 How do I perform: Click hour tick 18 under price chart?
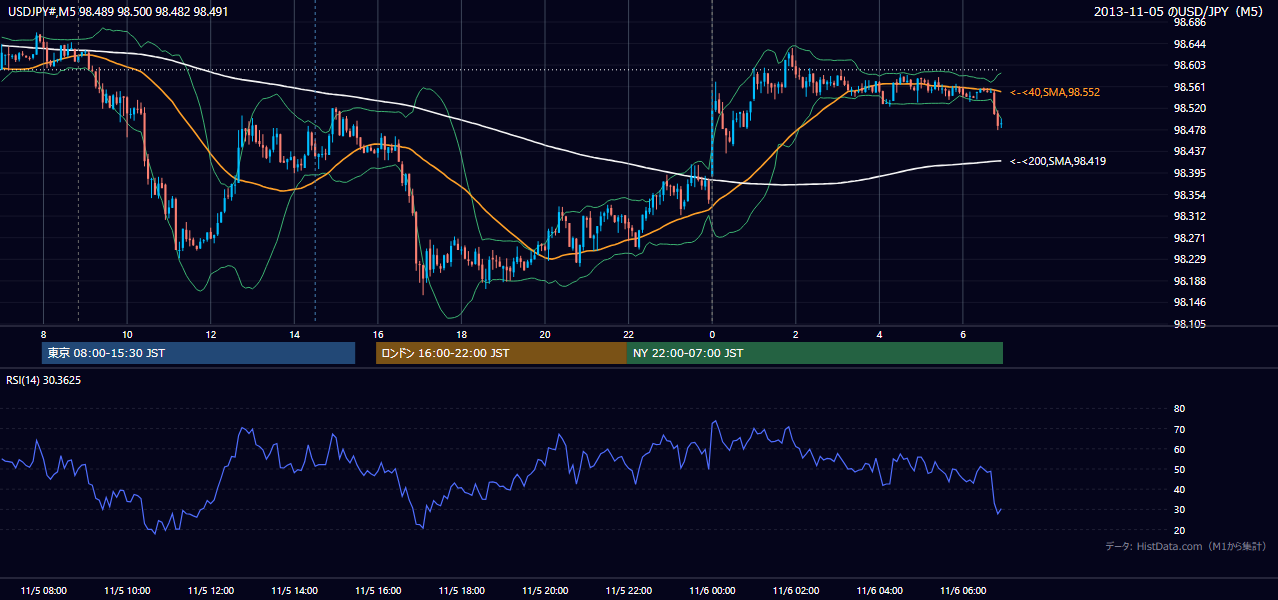pyautogui.click(x=461, y=334)
